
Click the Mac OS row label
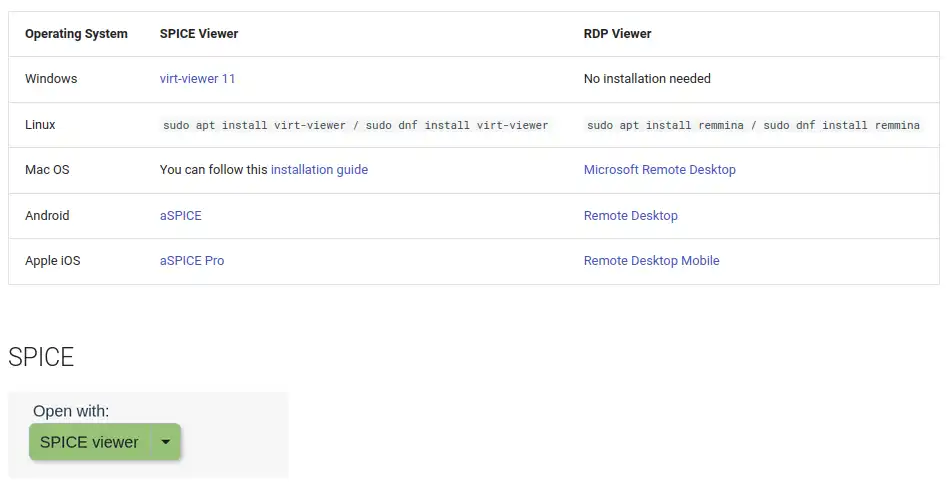click(x=47, y=170)
